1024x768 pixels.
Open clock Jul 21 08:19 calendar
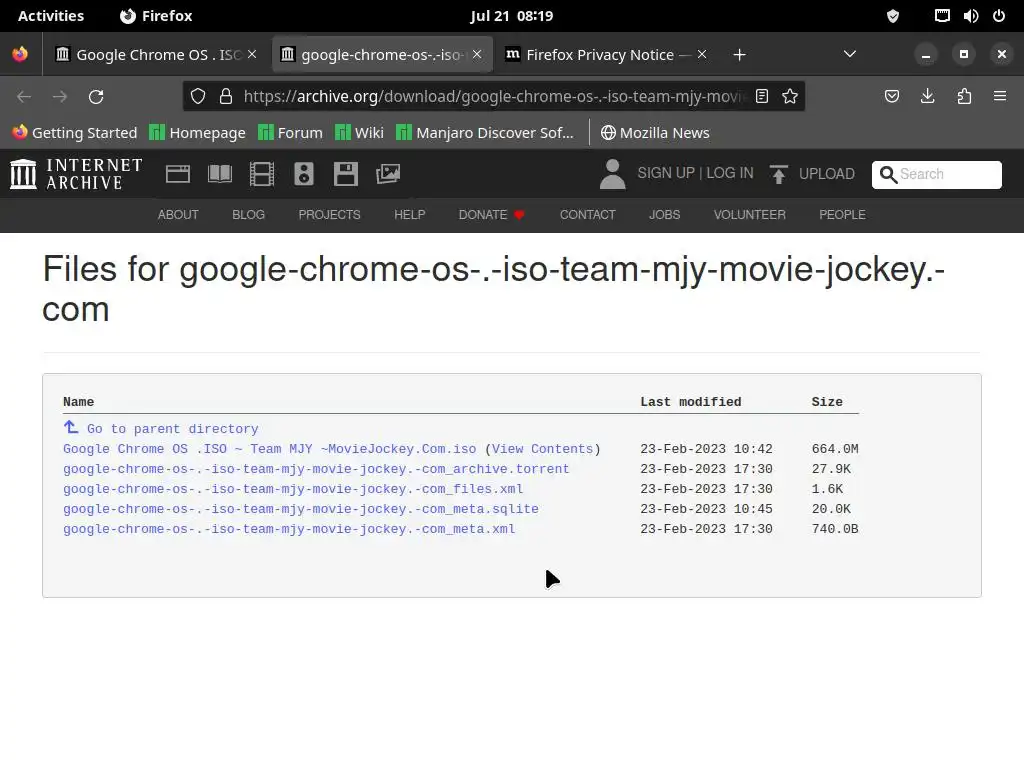click(511, 16)
